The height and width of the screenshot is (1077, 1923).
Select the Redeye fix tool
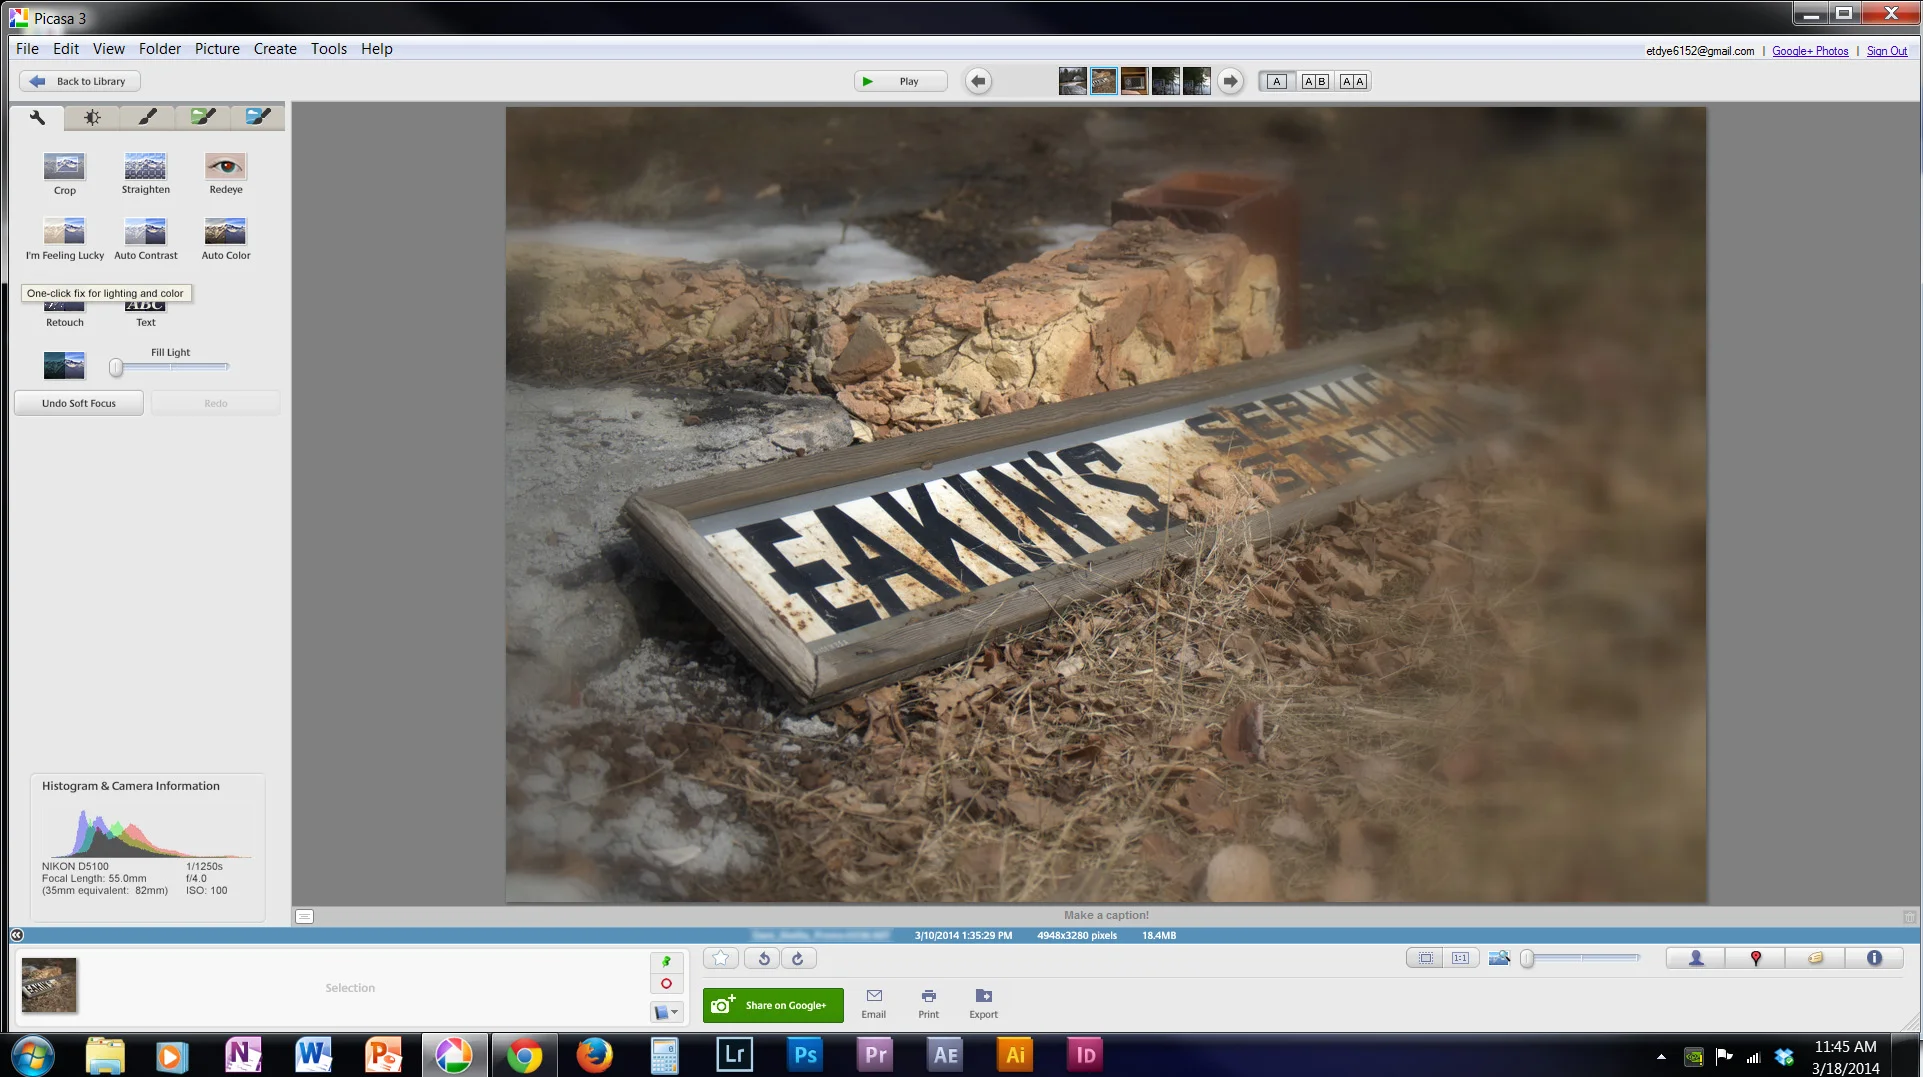(x=225, y=173)
